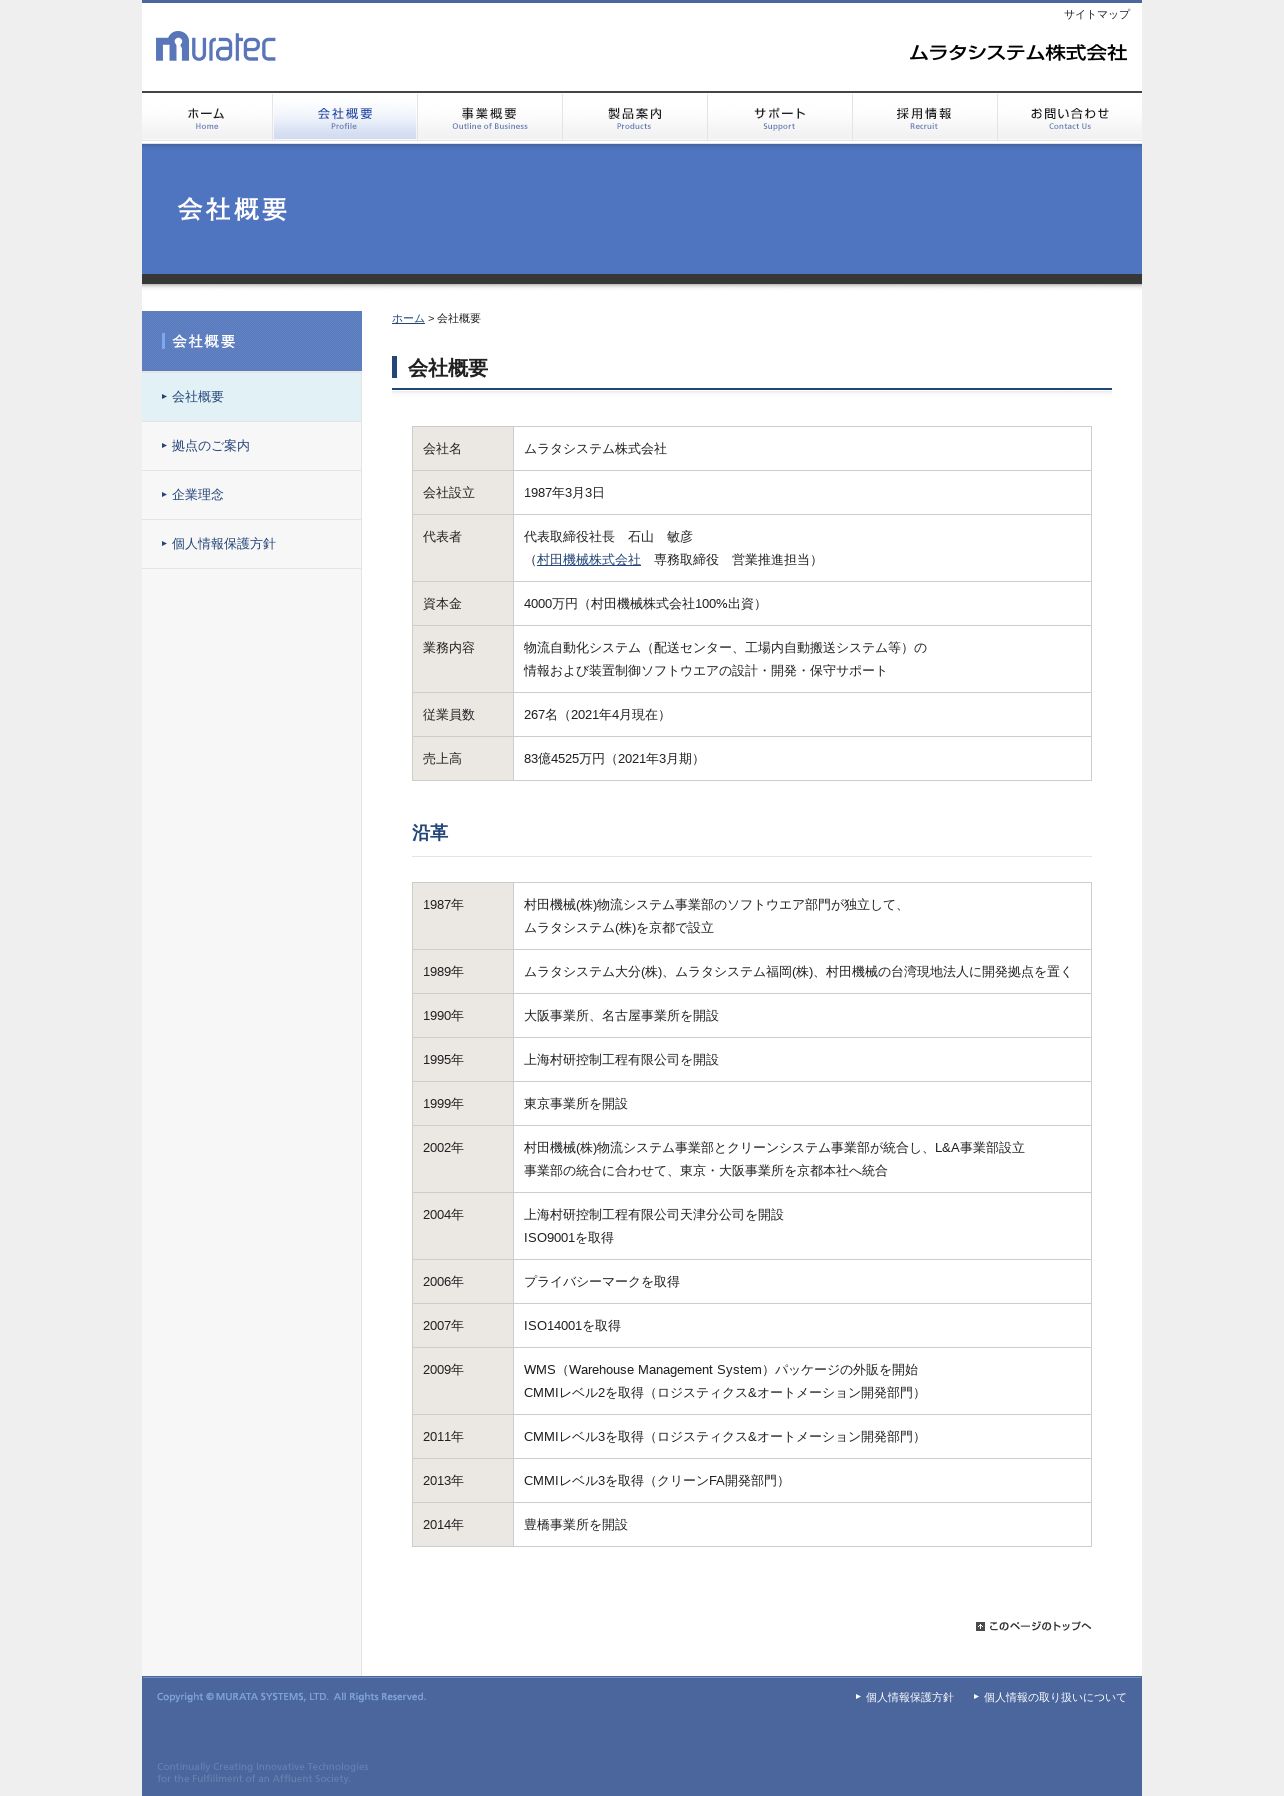Viewport: 1284px width, 1796px height.
Task: Open the 事業概要 Outline of Business tab
Action: coord(490,117)
